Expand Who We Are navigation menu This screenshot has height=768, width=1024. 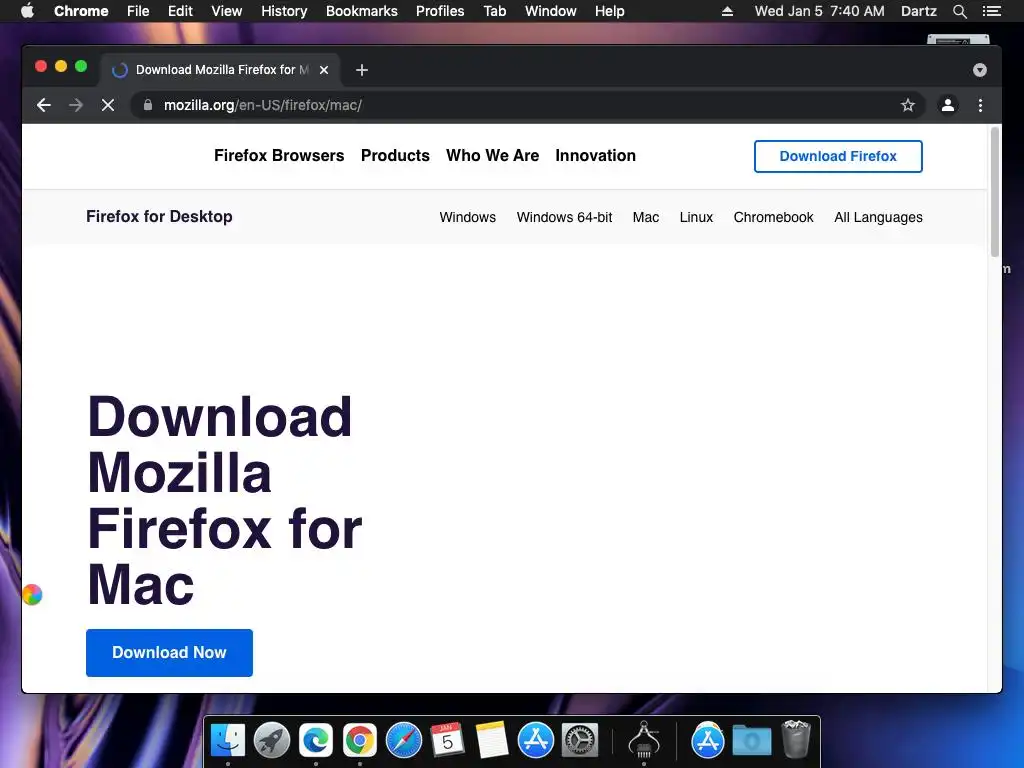pos(492,155)
